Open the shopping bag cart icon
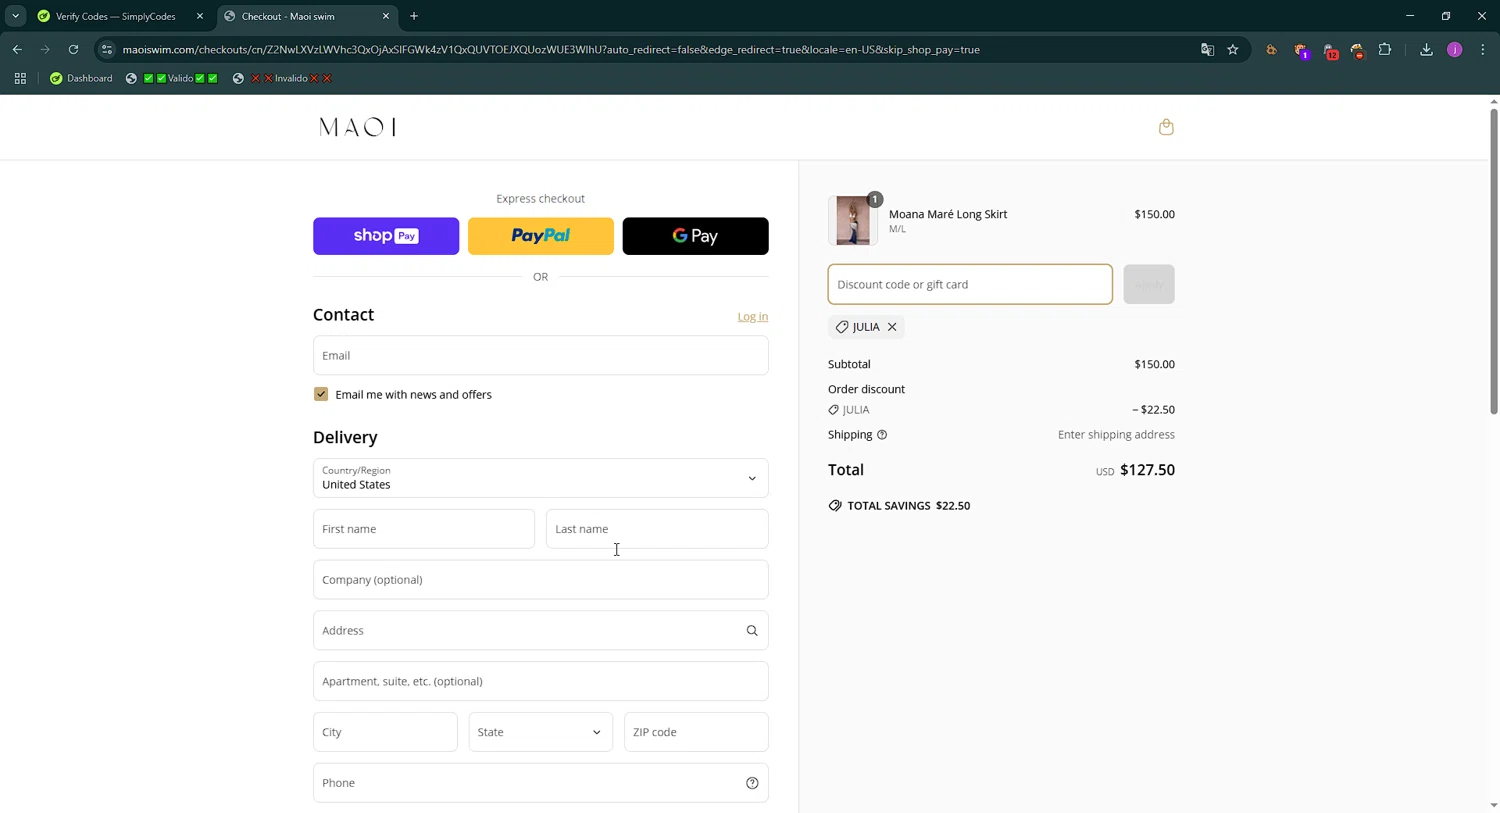 pos(1166,127)
